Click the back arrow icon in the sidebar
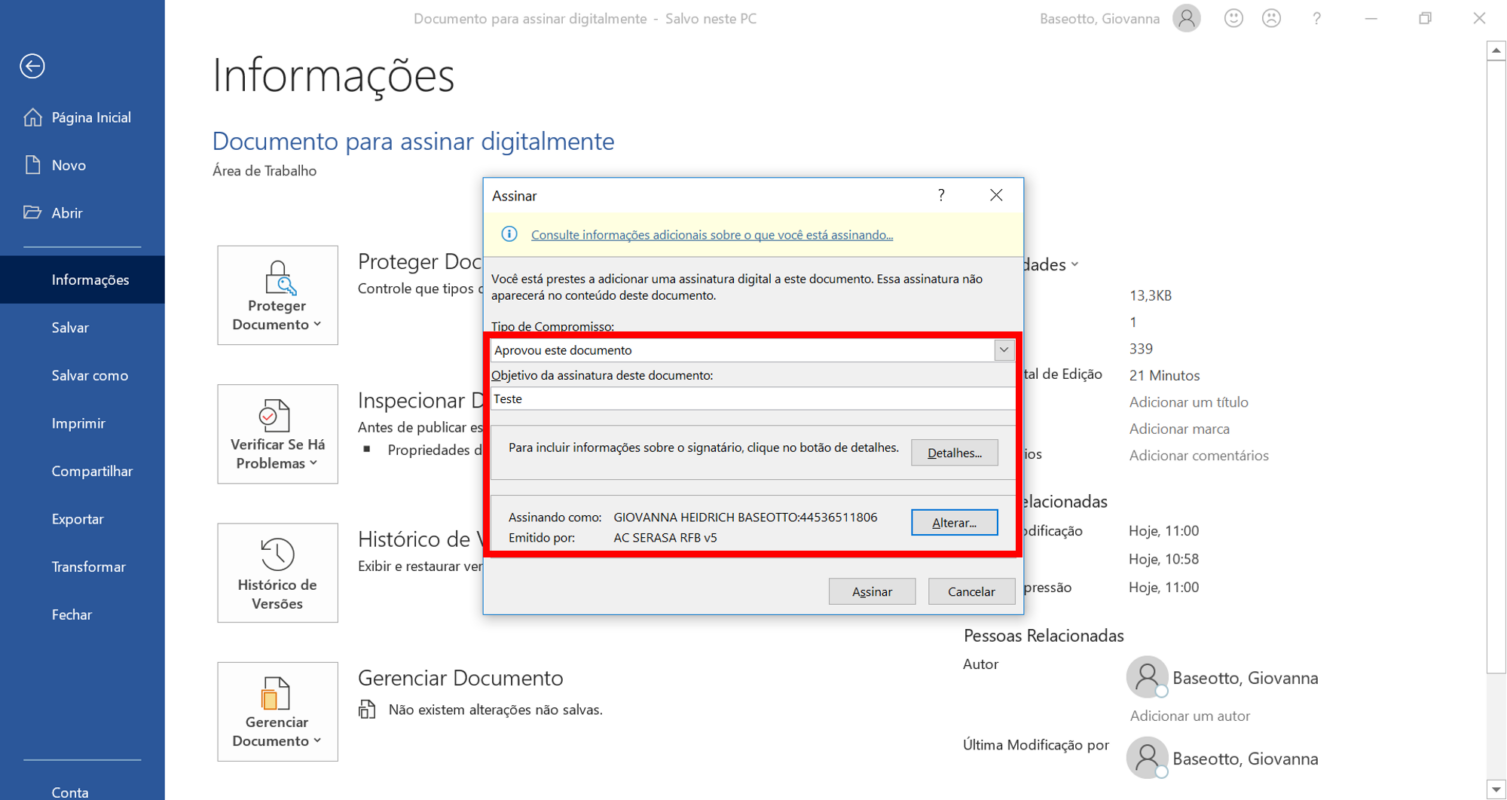1507x800 pixels. (x=32, y=66)
